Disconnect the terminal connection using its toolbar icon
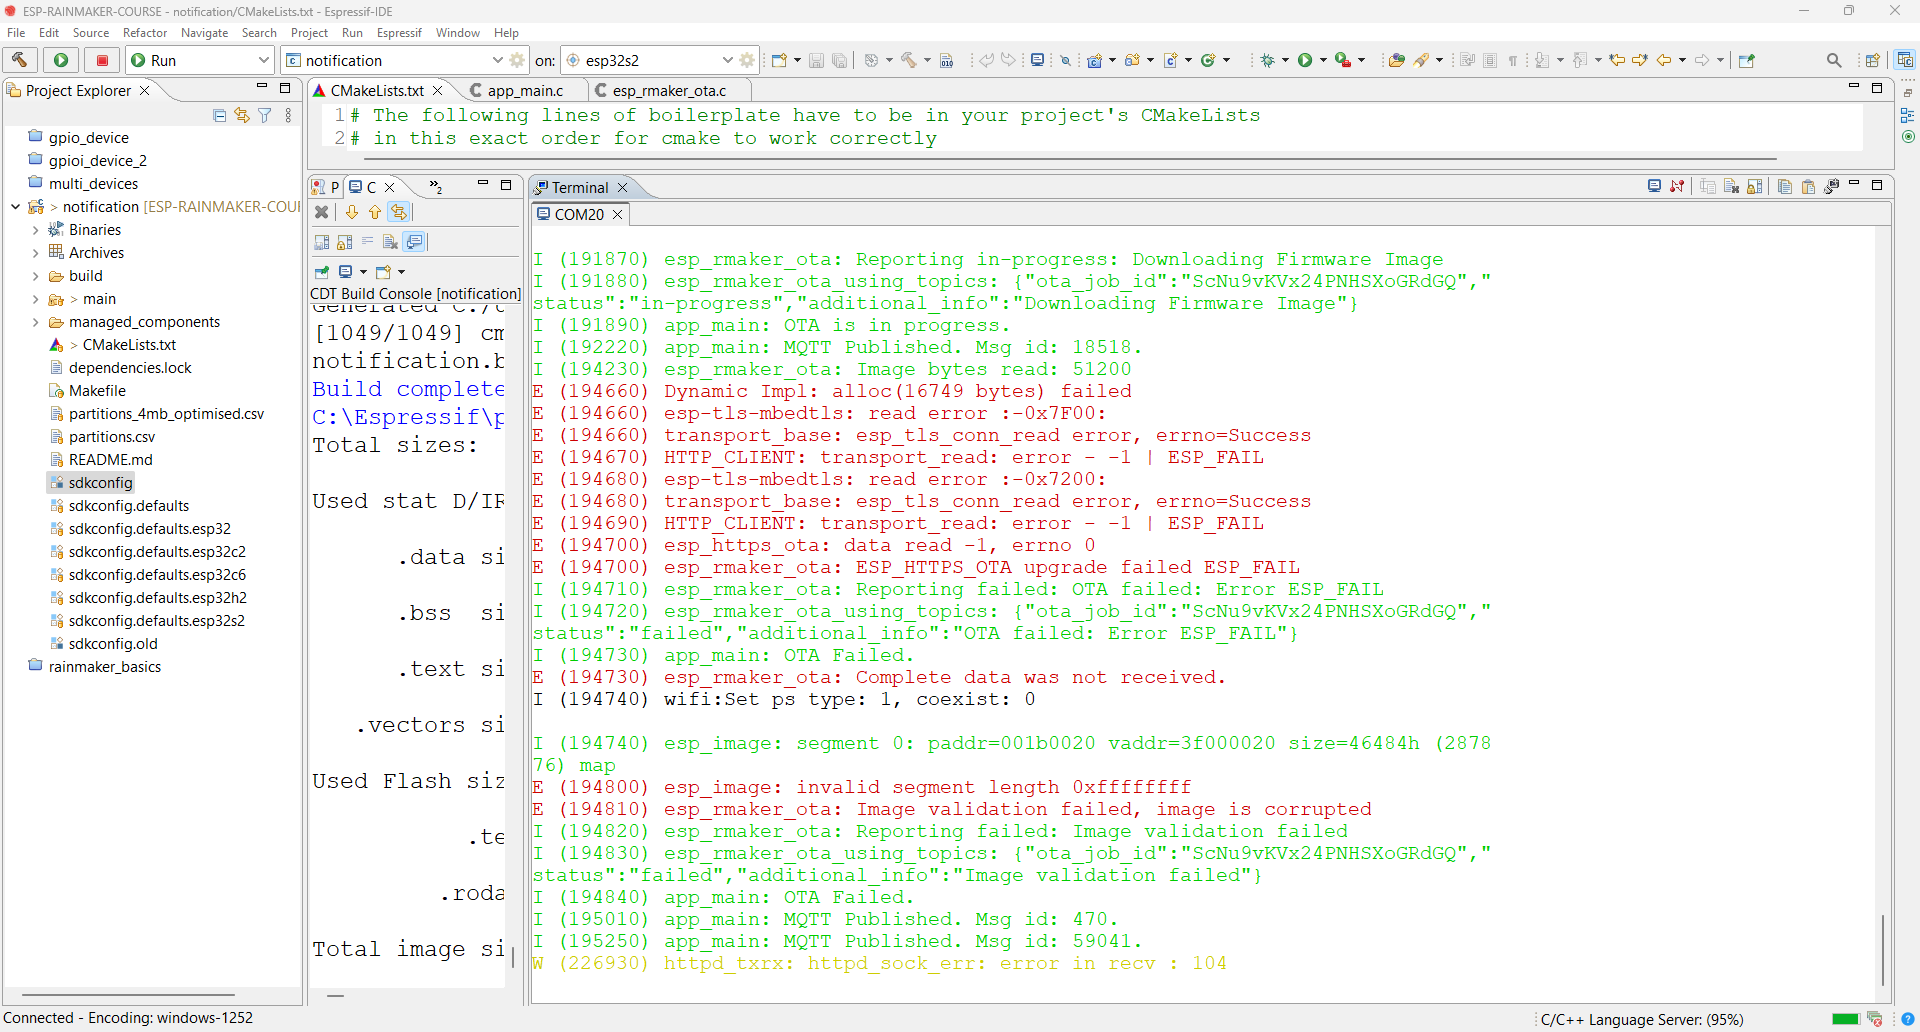The image size is (1920, 1032). click(1677, 186)
